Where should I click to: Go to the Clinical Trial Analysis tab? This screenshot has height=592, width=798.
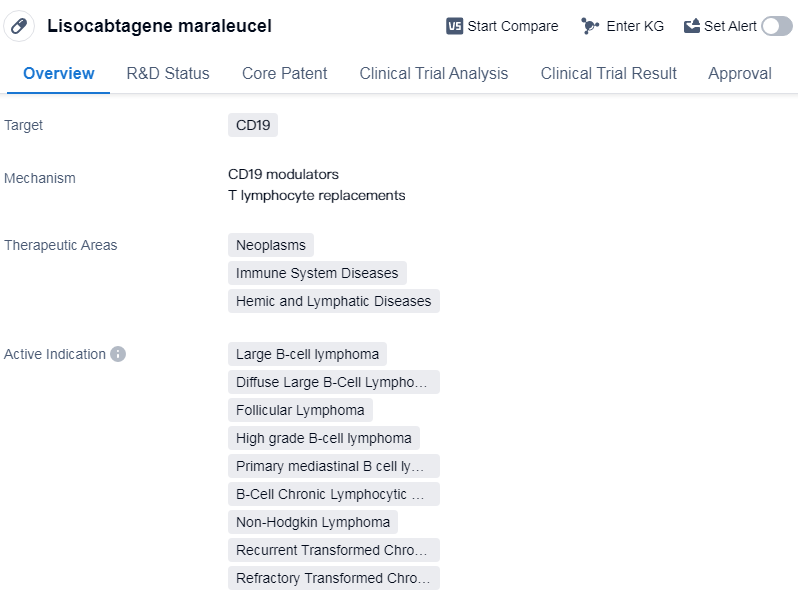433,73
